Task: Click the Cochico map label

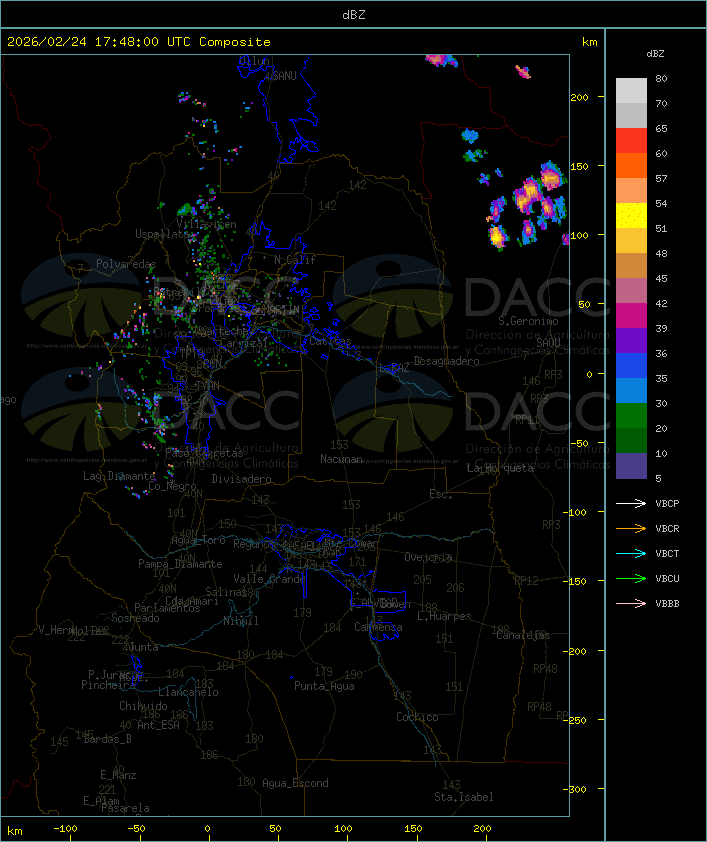Action: click(x=417, y=717)
